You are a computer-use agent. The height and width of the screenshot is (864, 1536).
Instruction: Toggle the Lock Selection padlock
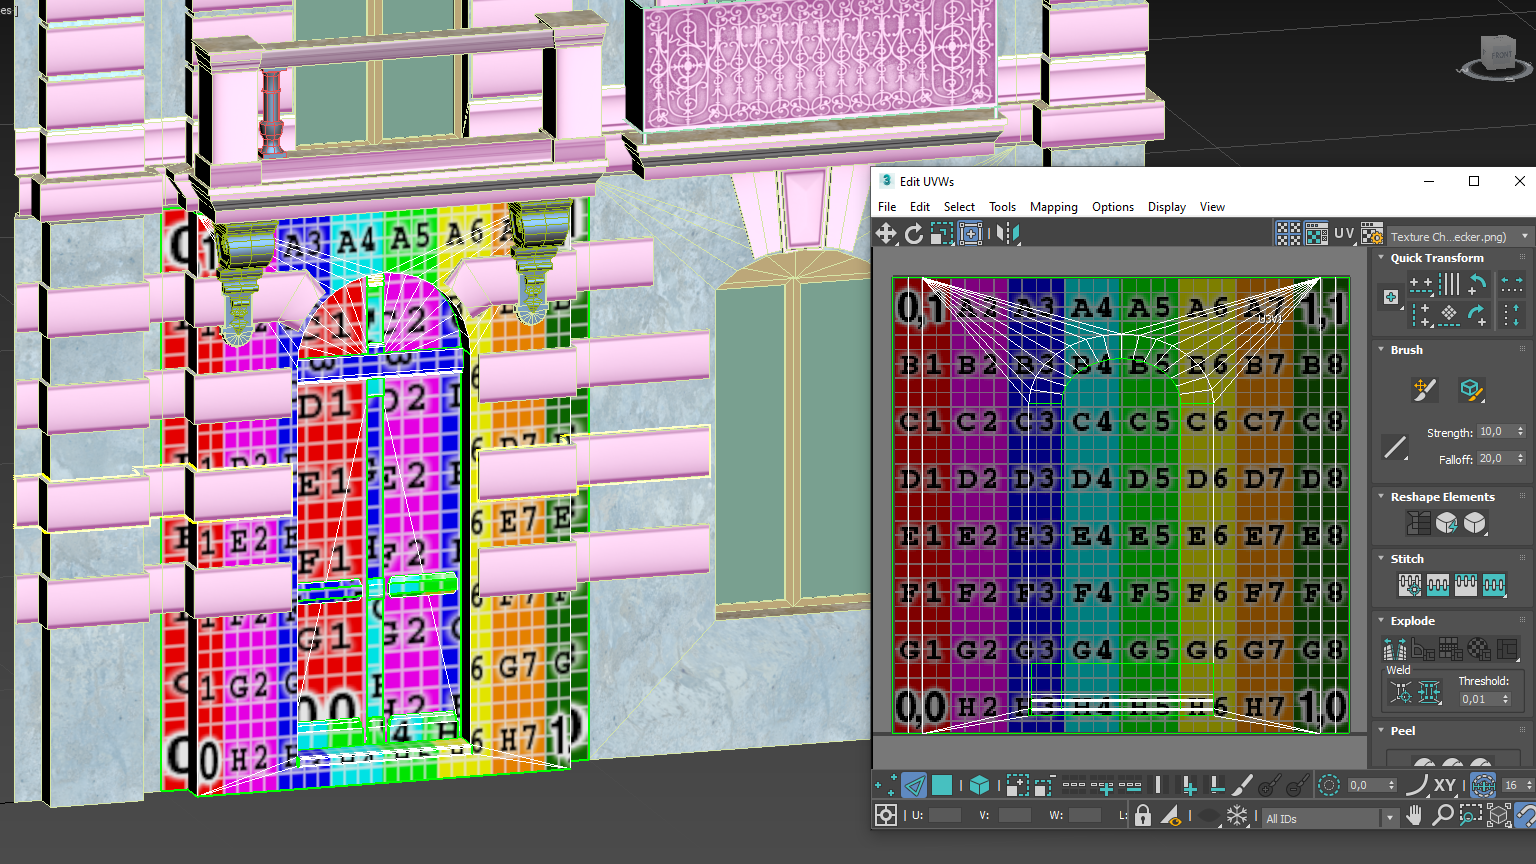coord(1143,816)
